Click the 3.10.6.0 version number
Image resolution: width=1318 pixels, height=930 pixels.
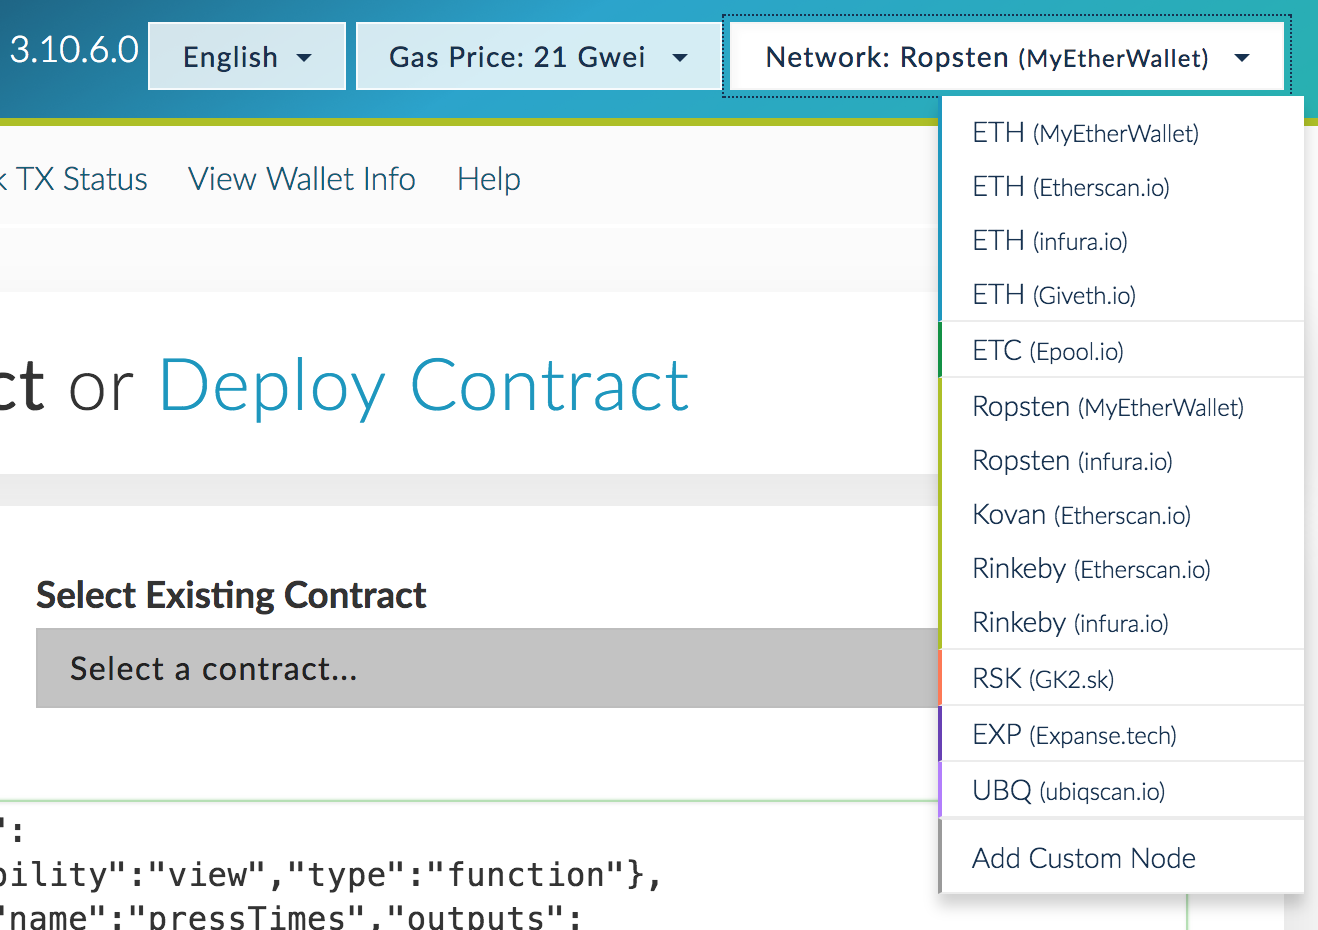pyautogui.click(x=74, y=49)
